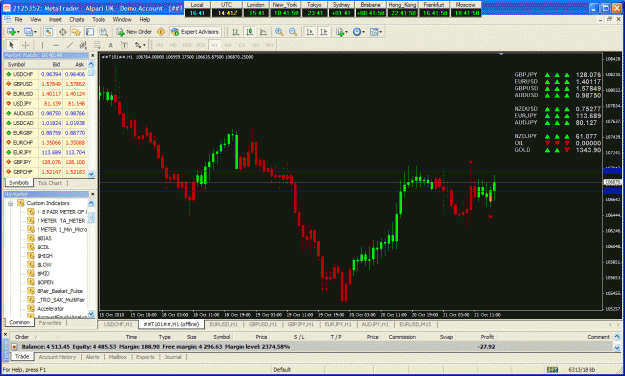Open the Account History terminal tab
Screen dimensions: 625x376
(x=57, y=357)
